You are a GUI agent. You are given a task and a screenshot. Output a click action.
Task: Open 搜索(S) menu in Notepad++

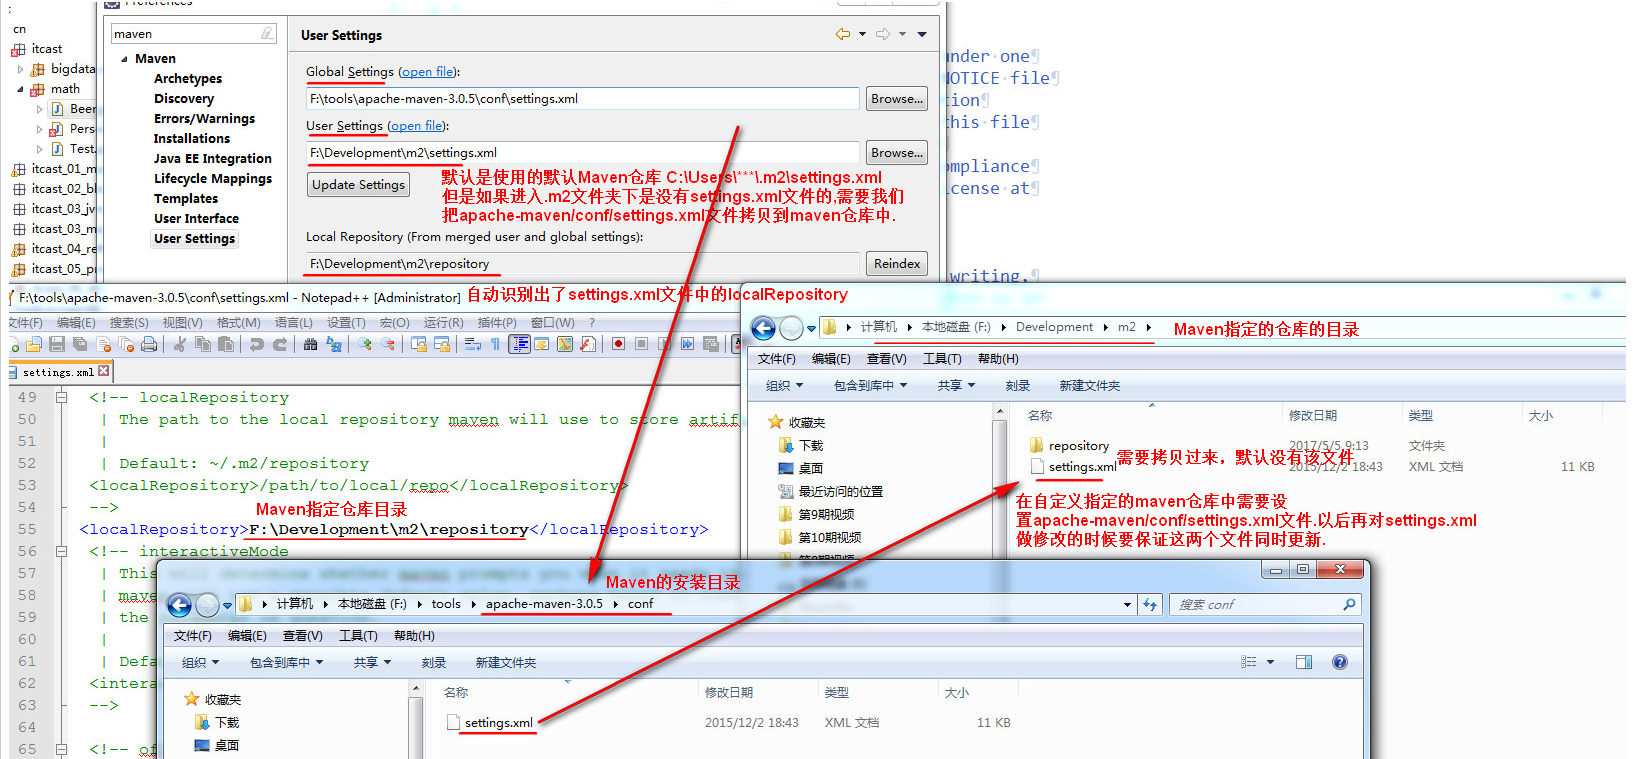129,323
